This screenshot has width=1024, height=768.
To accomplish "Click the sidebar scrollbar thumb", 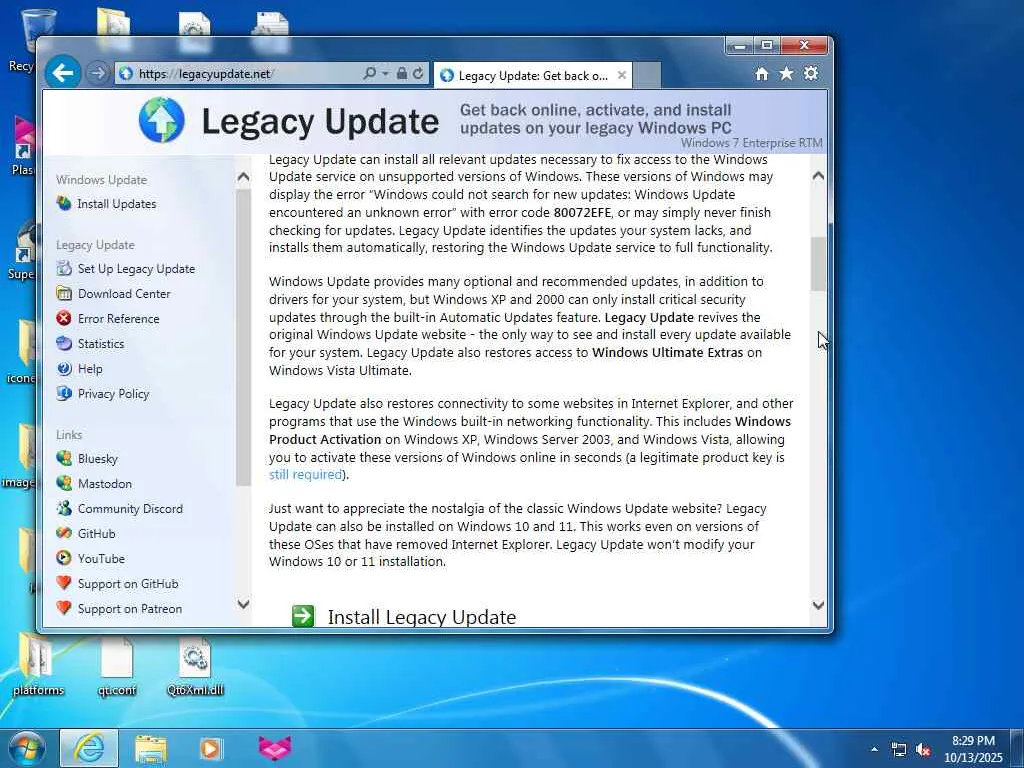I will tap(243, 337).
